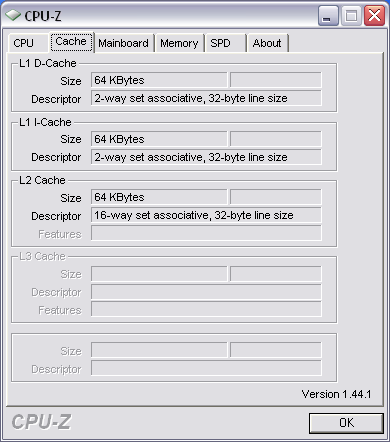390x442 pixels.
Task: Select the L2 Cache 16-way Descriptor field
Action: pyautogui.click(x=206, y=215)
